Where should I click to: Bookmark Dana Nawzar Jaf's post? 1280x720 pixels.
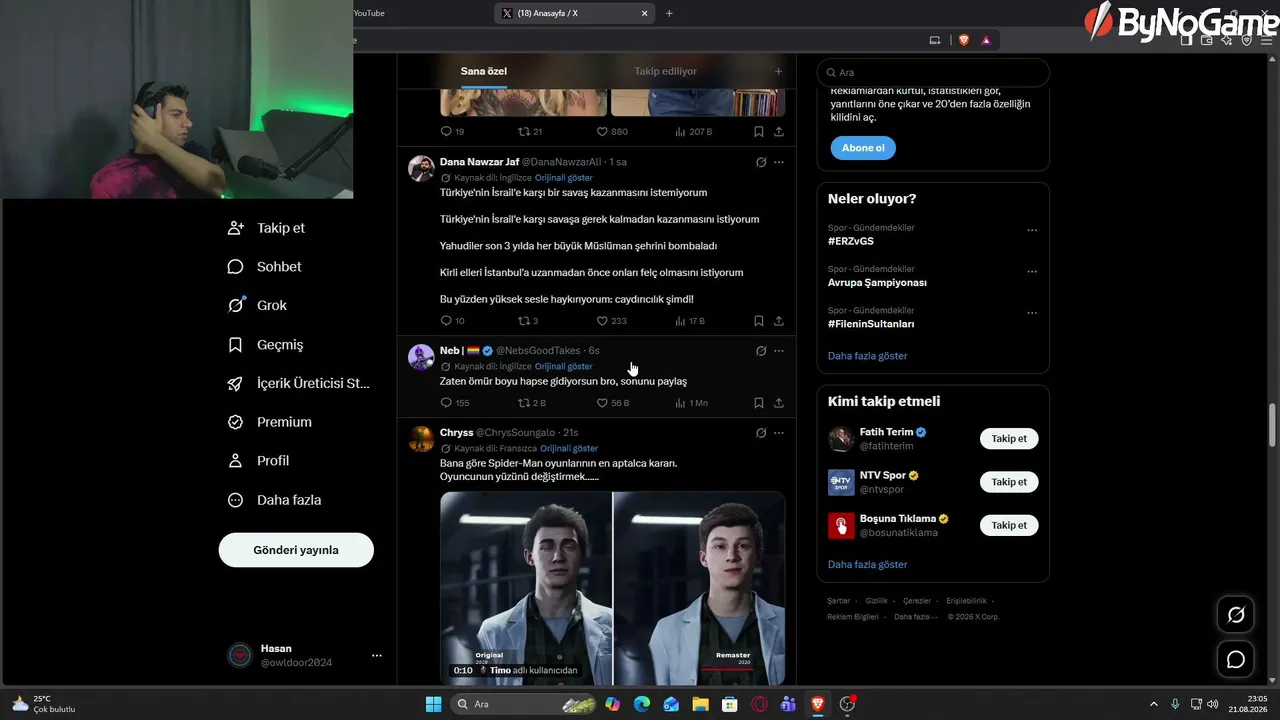(759, 321)
